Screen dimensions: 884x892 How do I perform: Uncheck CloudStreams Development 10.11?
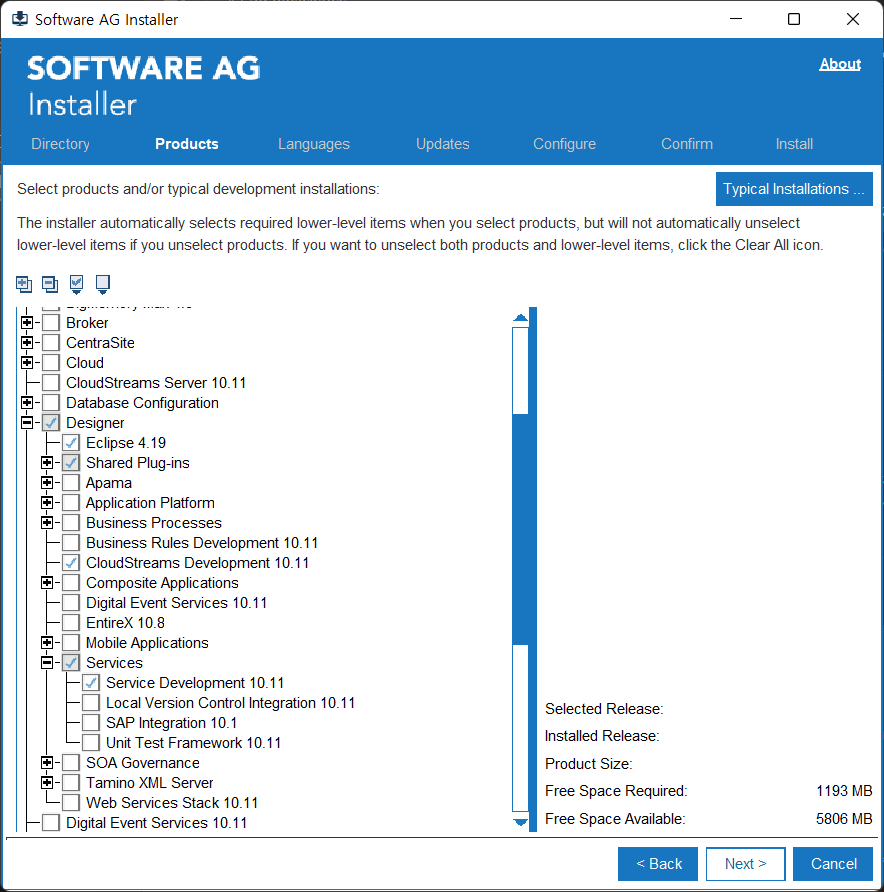coord(71,563)
